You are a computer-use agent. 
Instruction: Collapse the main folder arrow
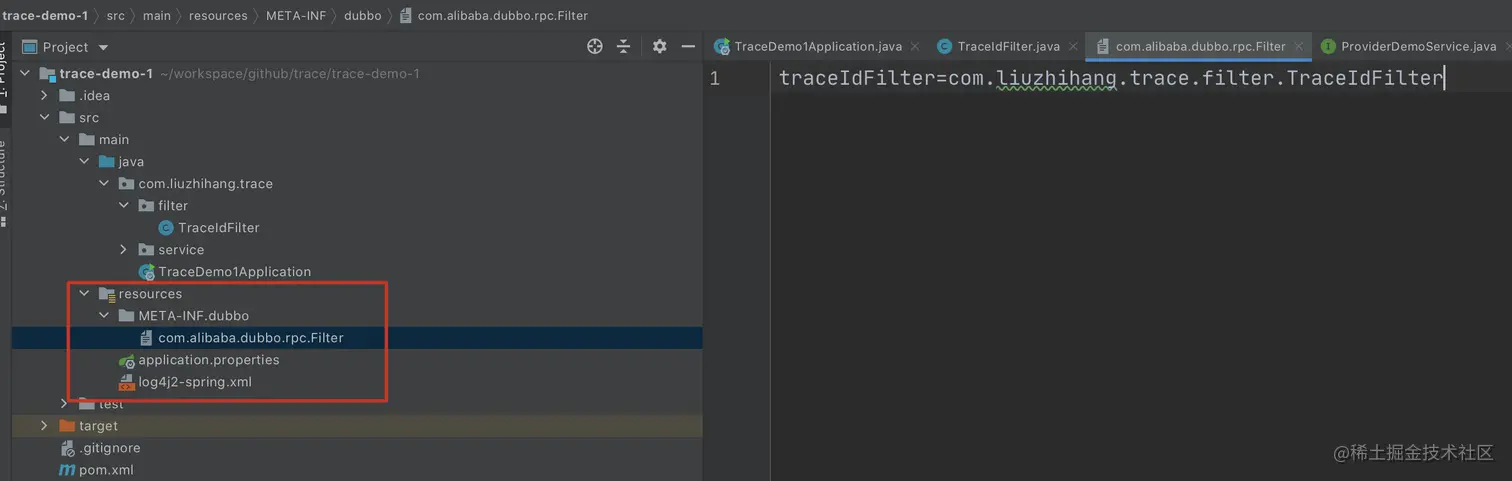click(x=64, y=140)
